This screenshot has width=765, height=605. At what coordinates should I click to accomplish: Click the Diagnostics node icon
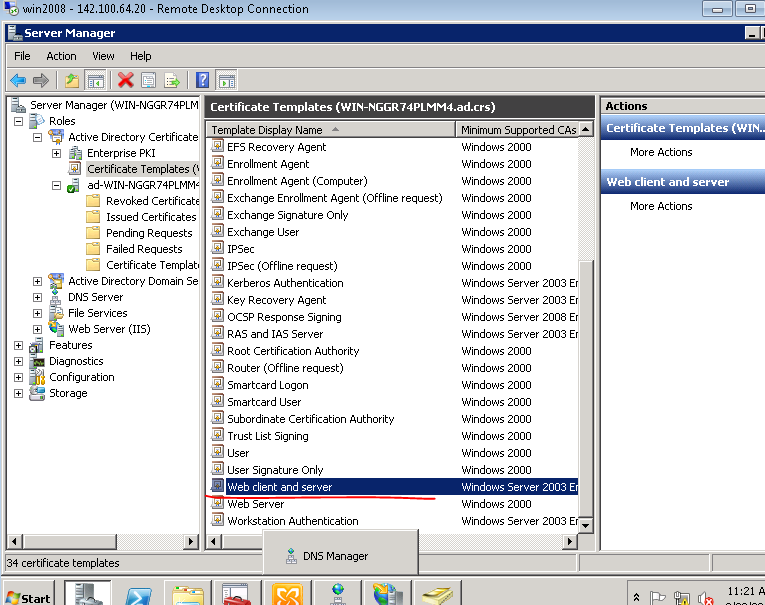pyautogui.click(x=37, y=361)
